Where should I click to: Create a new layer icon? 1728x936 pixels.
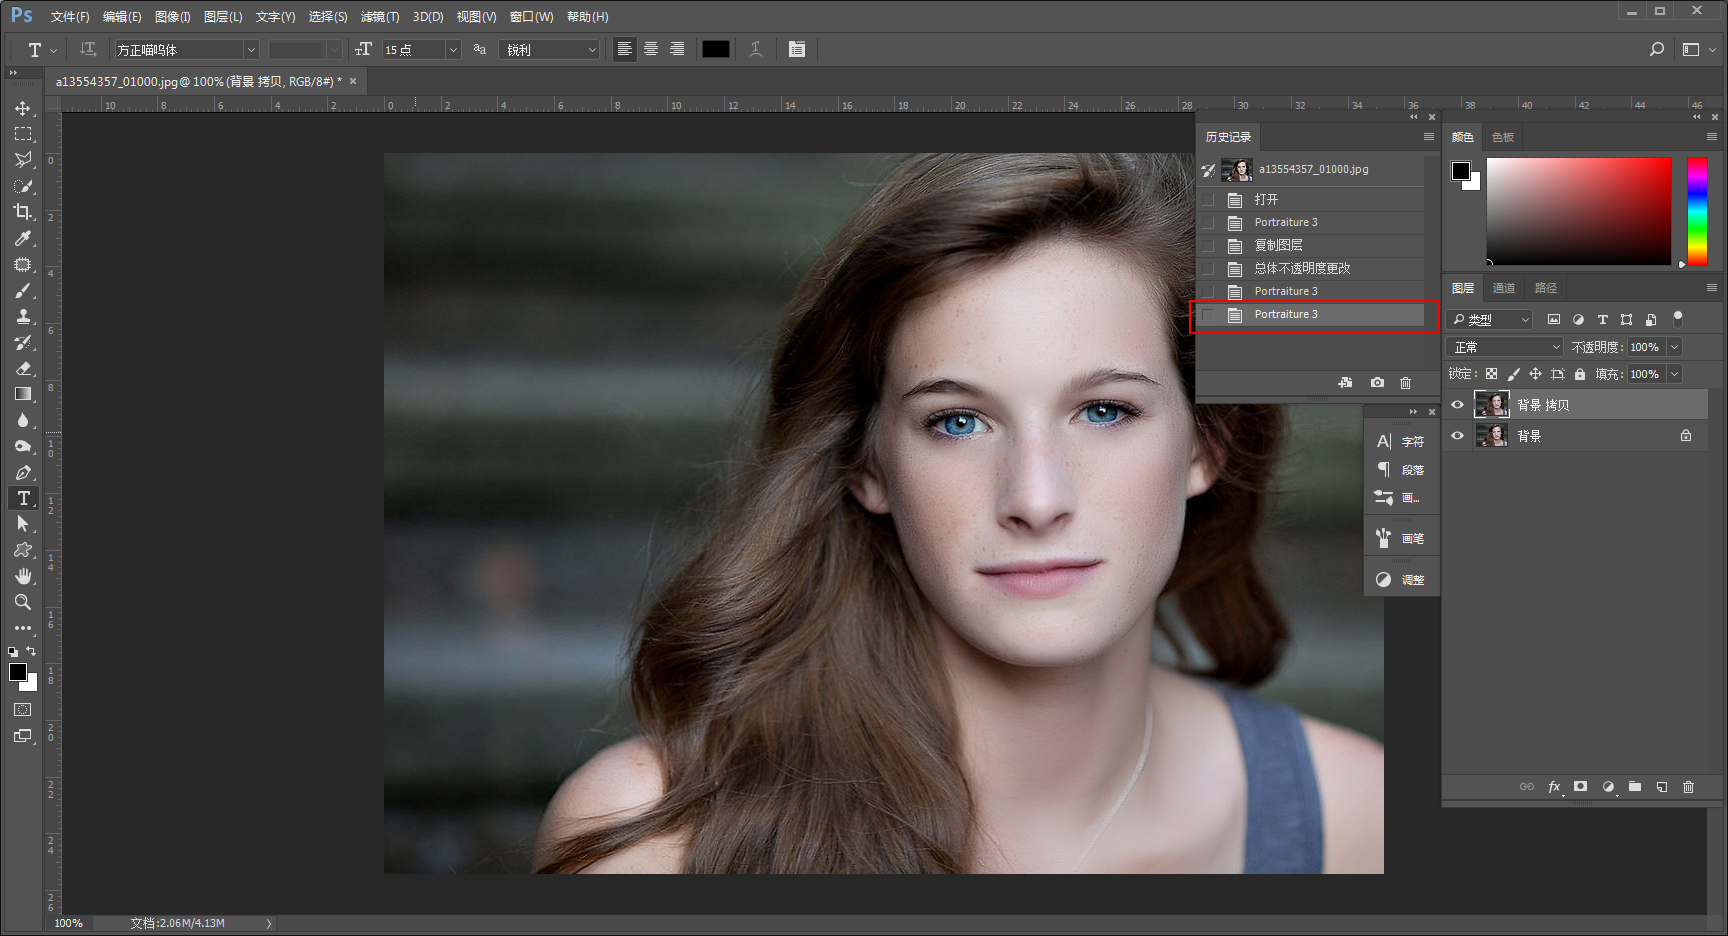click(1662, 787)
